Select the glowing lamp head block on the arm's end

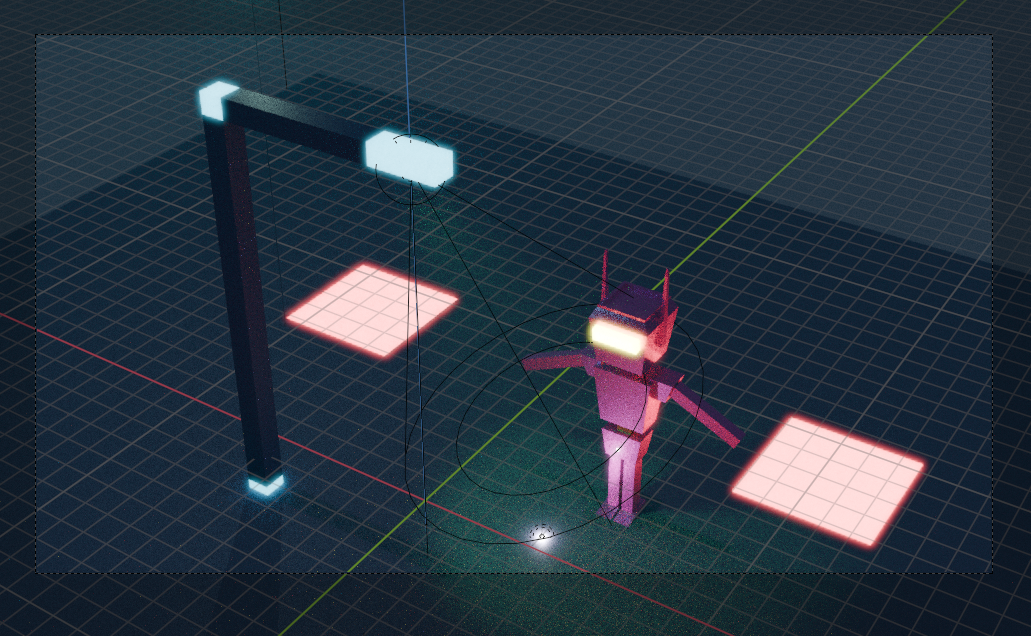(x=410, y=159)
